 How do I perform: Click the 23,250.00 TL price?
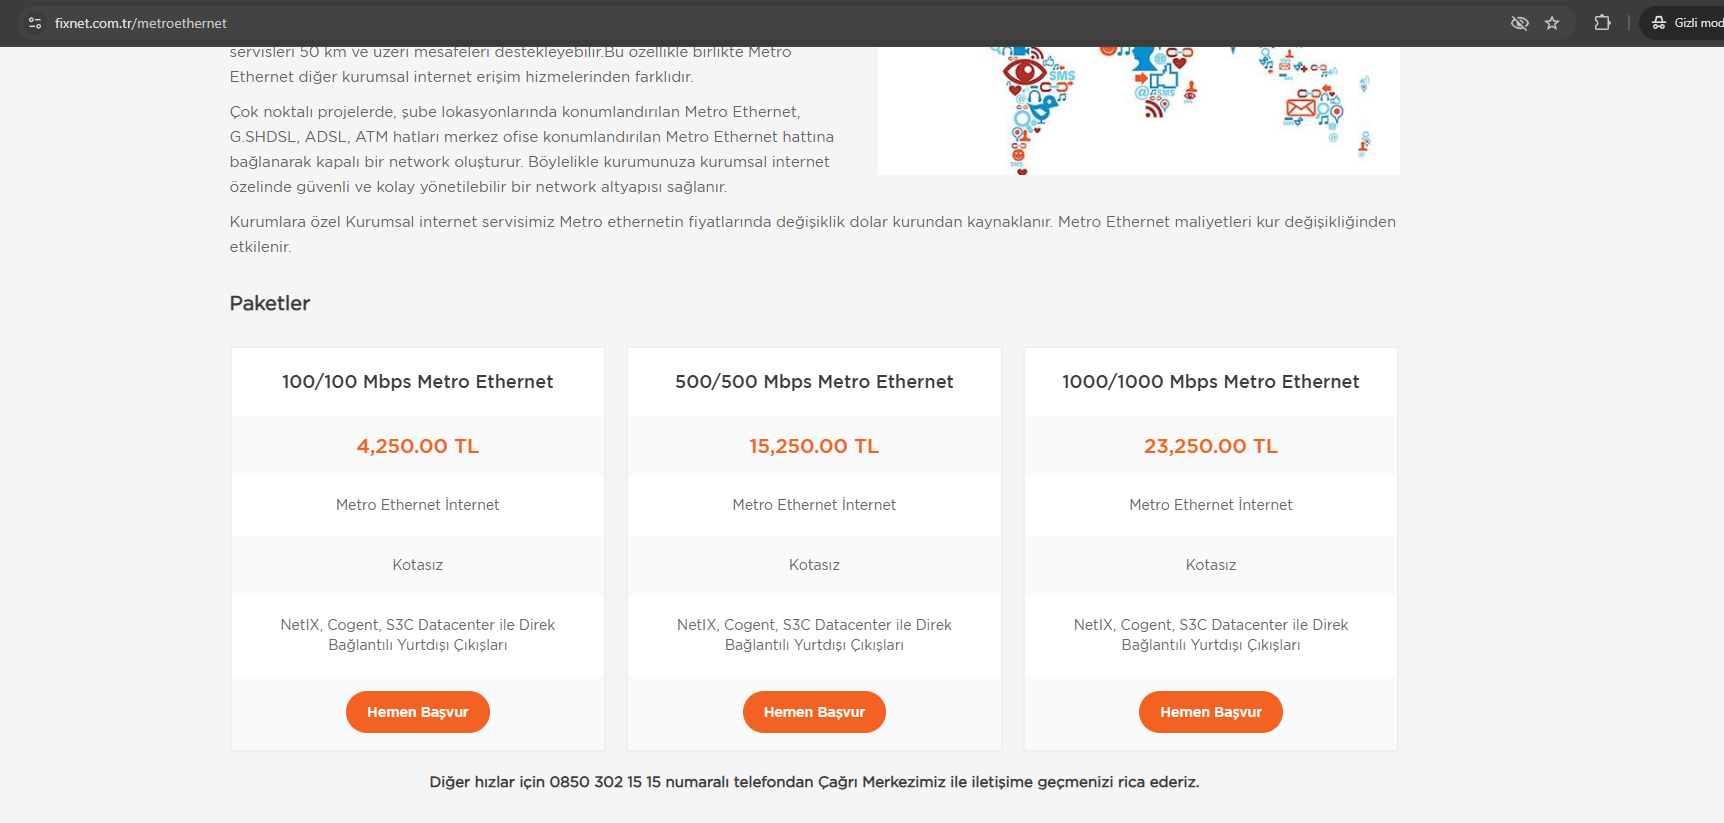[1210, 446]
